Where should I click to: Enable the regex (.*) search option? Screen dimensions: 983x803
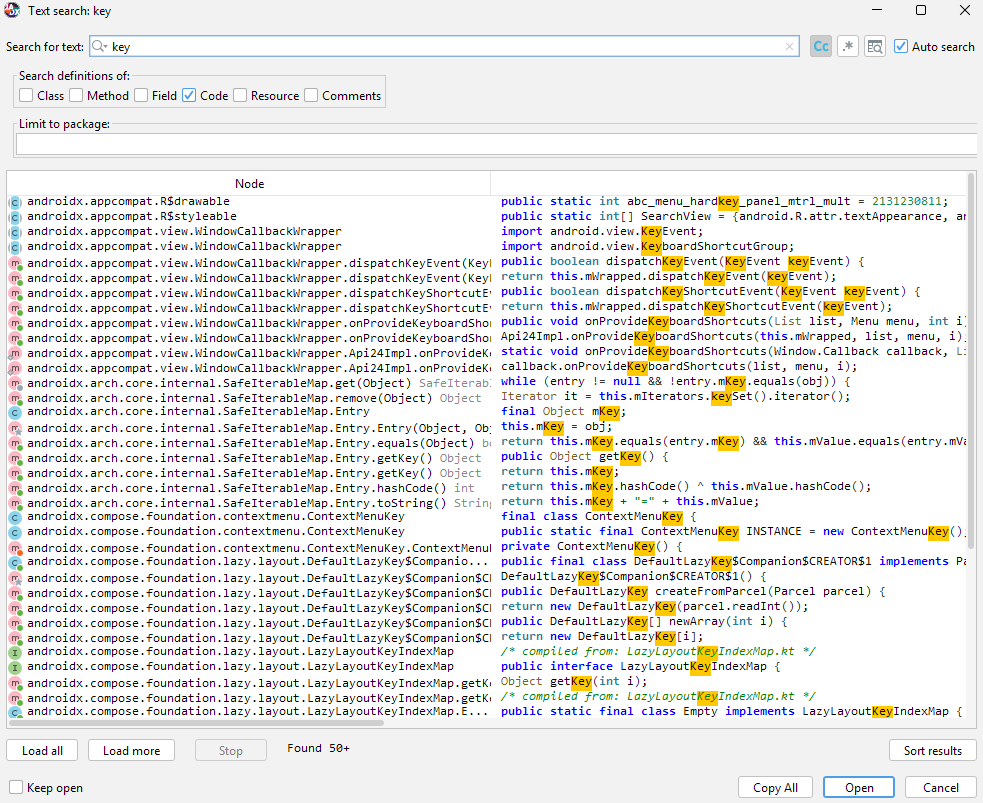(848, 46)
